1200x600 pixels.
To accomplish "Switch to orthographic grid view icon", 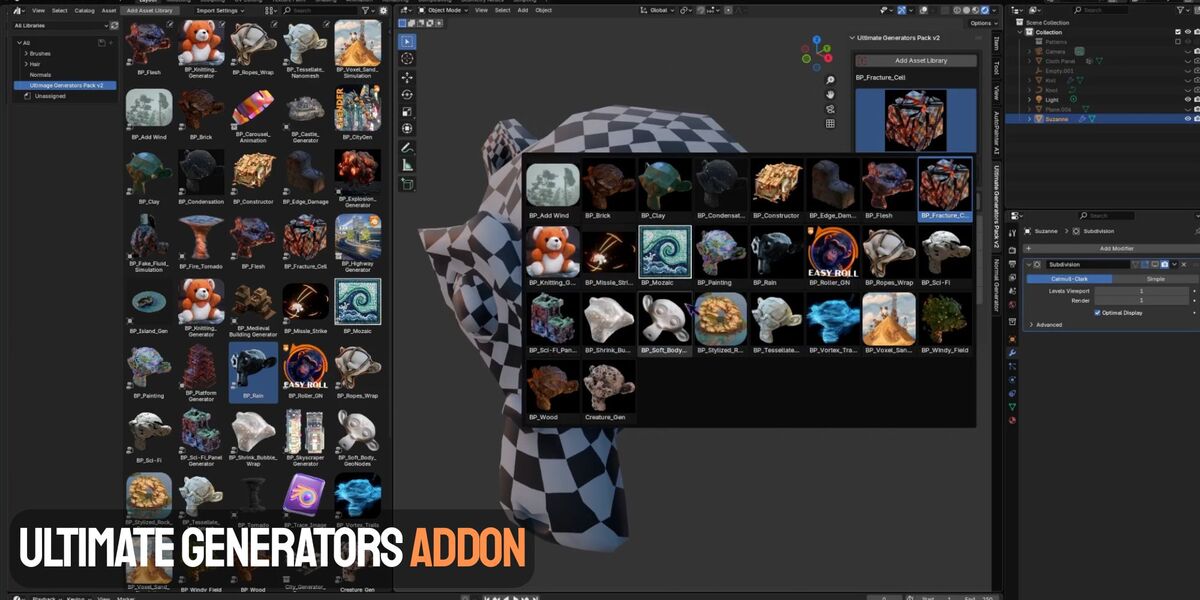I will [x=830, y=124].
